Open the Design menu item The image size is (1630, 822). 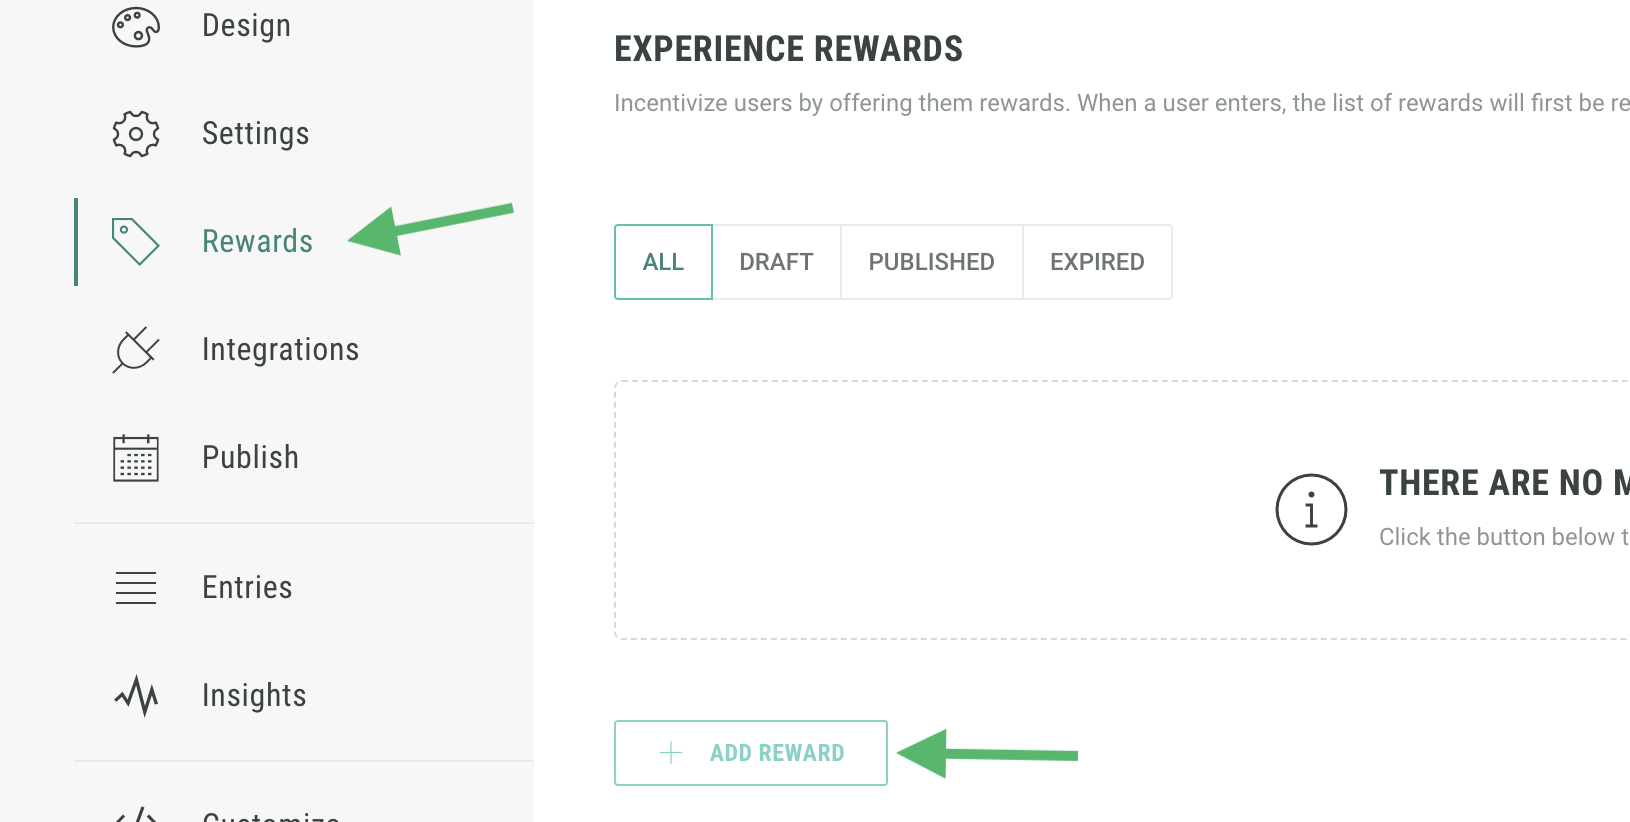point(246,26)
